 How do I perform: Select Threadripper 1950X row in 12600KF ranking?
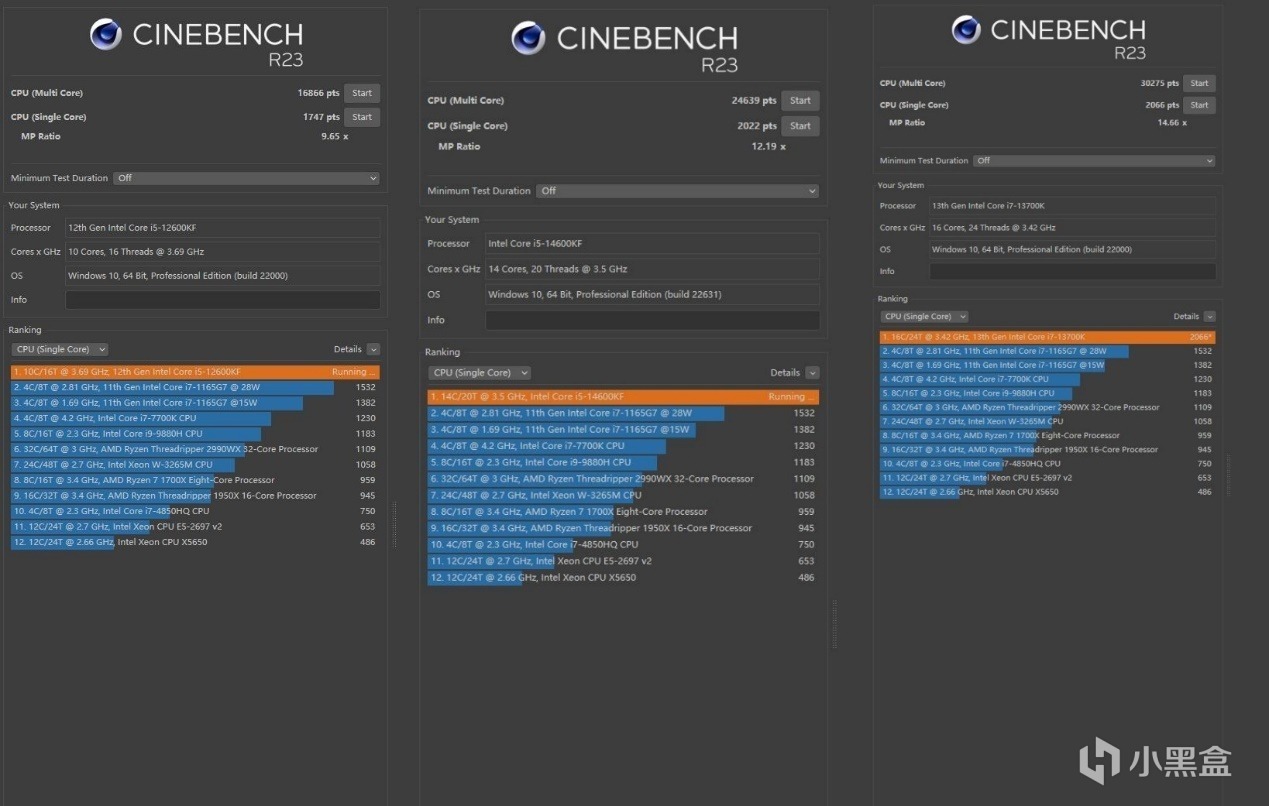[196, 496]
